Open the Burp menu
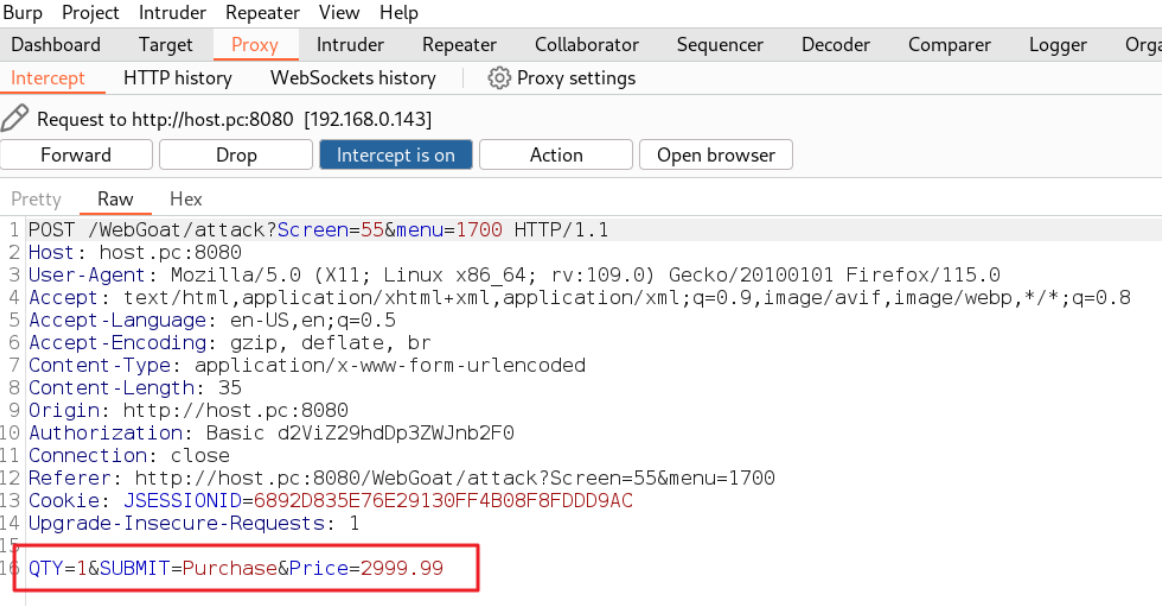This screenshot has height=607, width=1162. (23, 13)
